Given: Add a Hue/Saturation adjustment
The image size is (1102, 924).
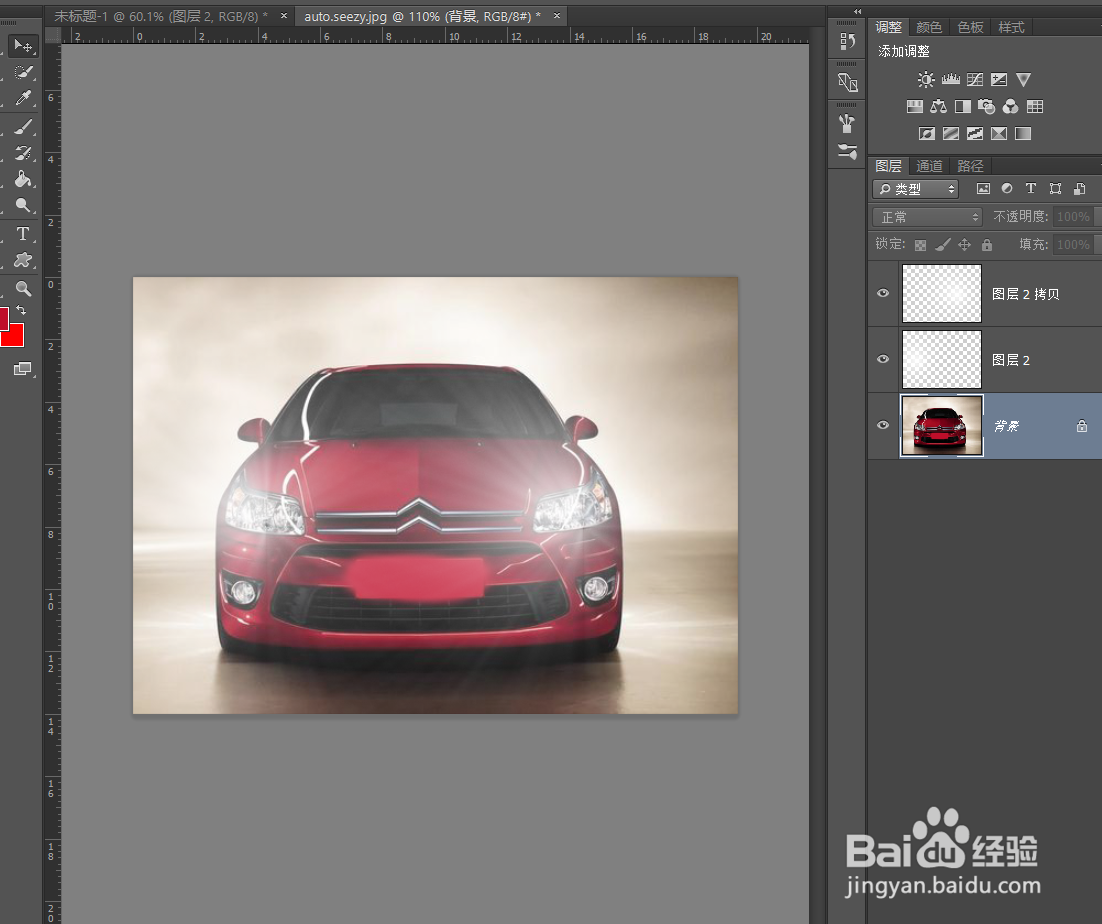Looking at the screenshot, I should click(x=914, y=107).
